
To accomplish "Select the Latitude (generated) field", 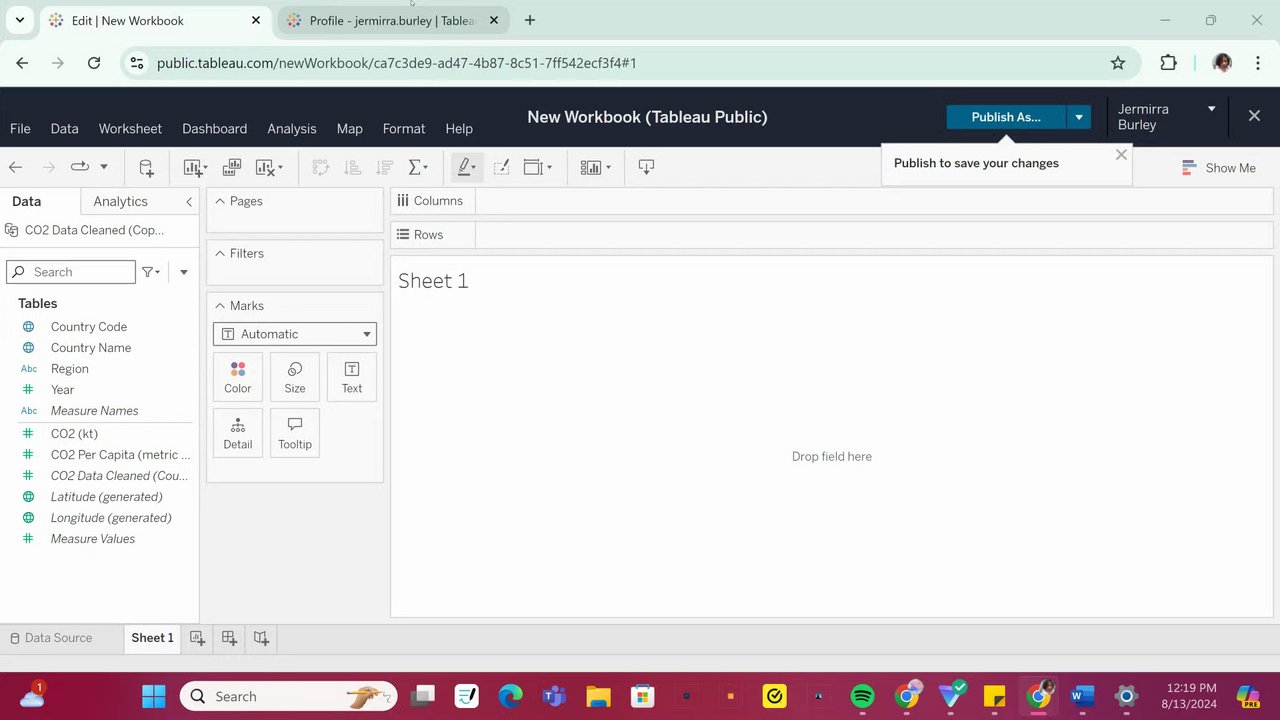I will (106, 497).
